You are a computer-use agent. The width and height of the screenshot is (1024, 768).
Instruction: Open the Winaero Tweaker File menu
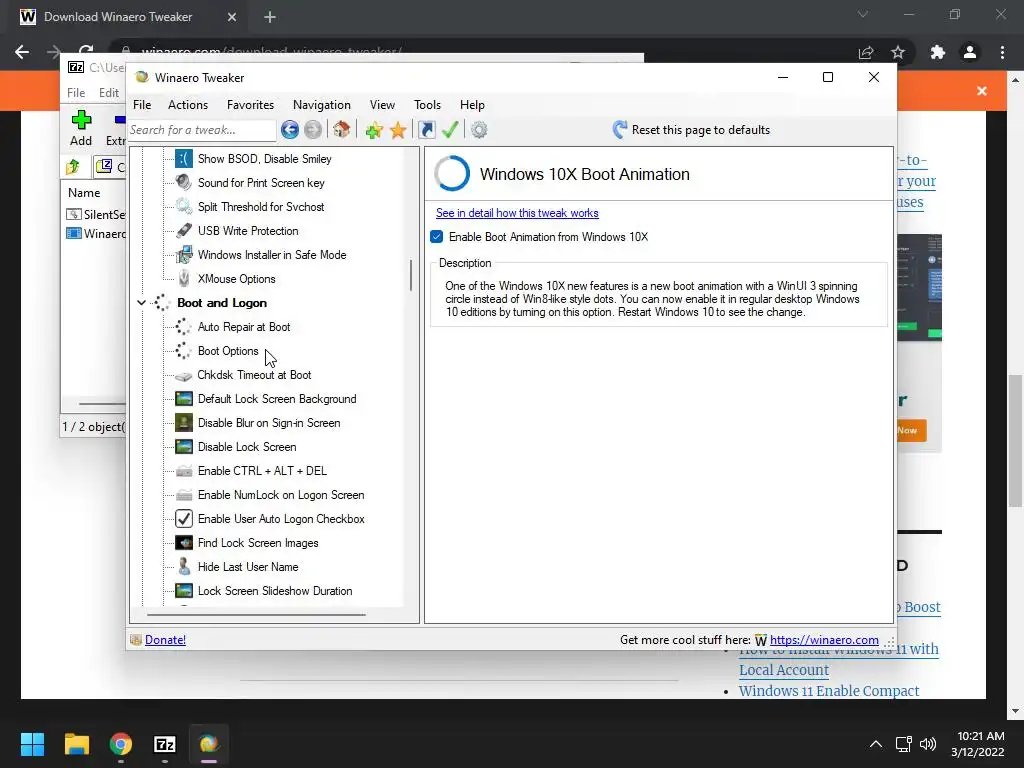point(142,105)
